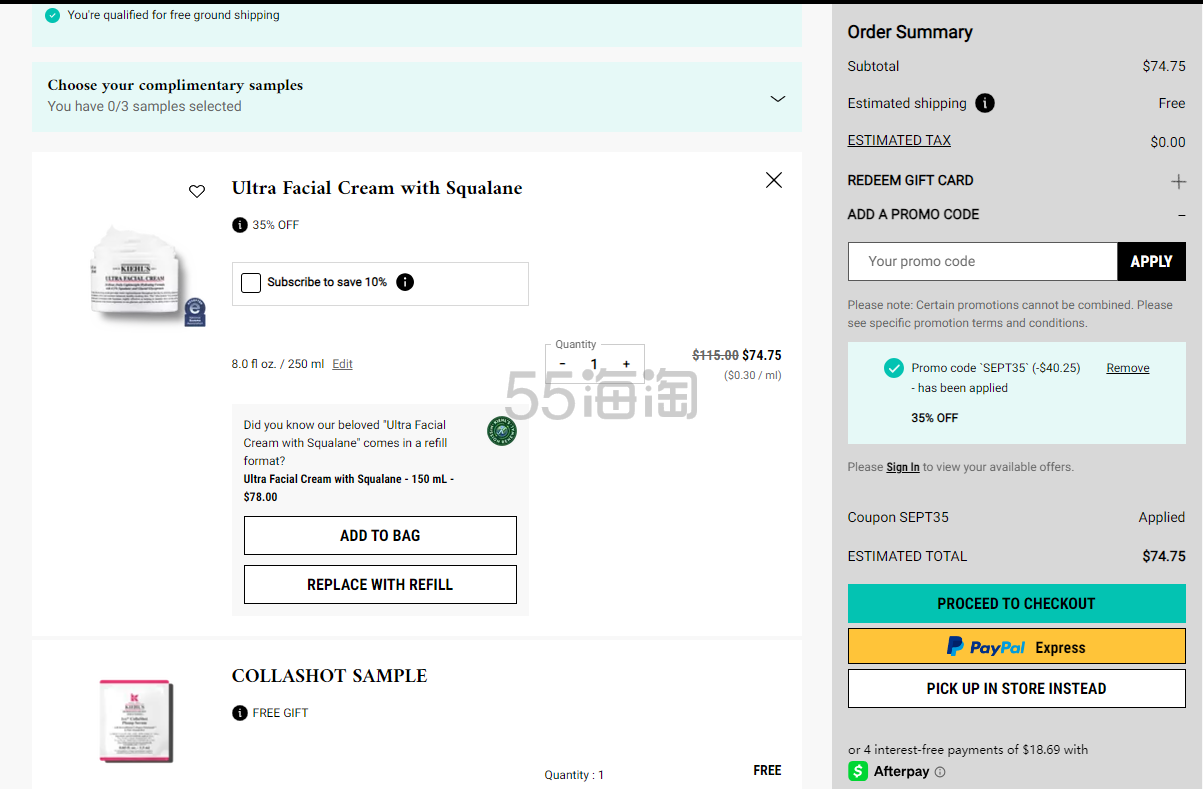Image resolution: width=1203 pixels, height=789 pixels.
Task: Replace item with refill
Action: (380, 585)
